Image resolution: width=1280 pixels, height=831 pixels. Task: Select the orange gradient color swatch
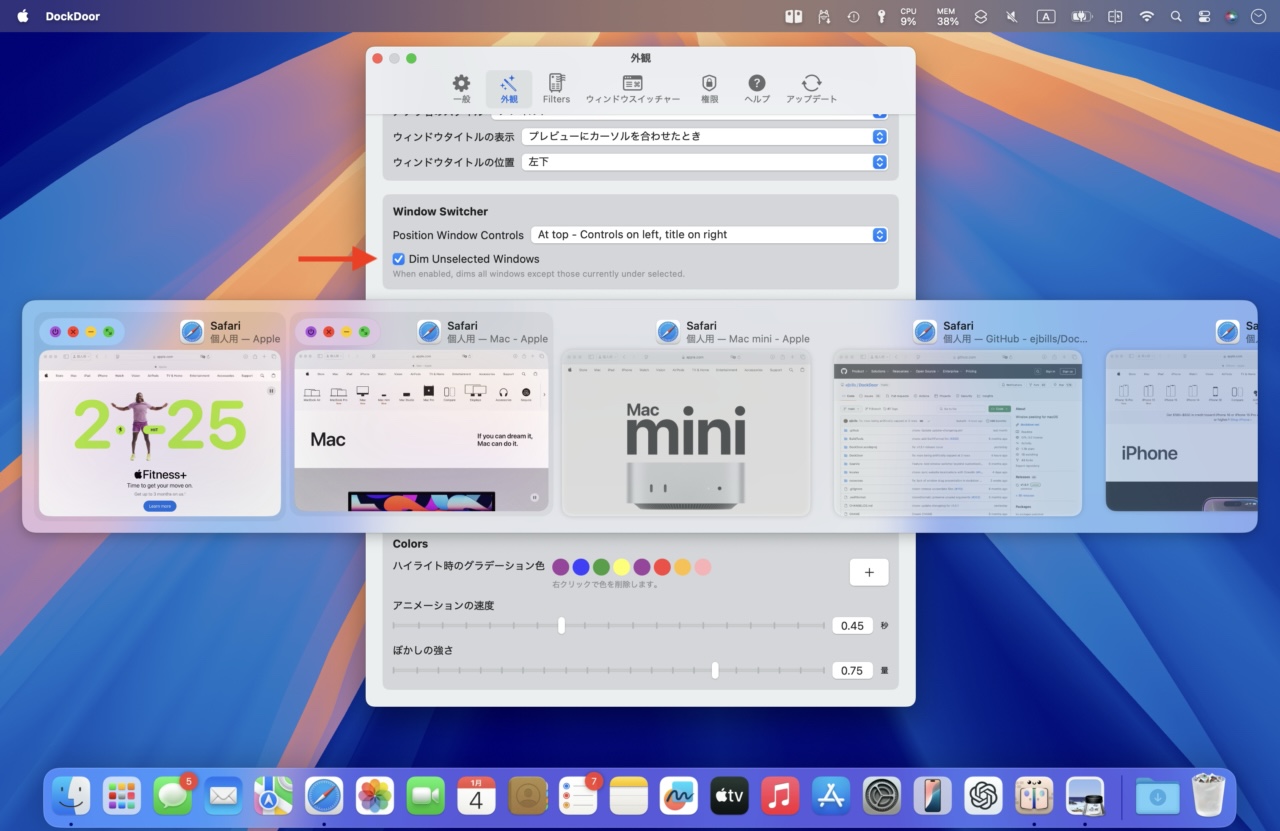coord(682,567)
